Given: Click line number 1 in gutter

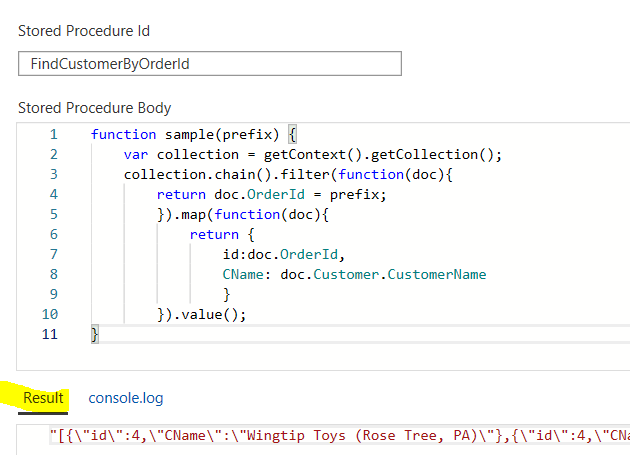Looking at the screenshot, I should coord(54,134).
